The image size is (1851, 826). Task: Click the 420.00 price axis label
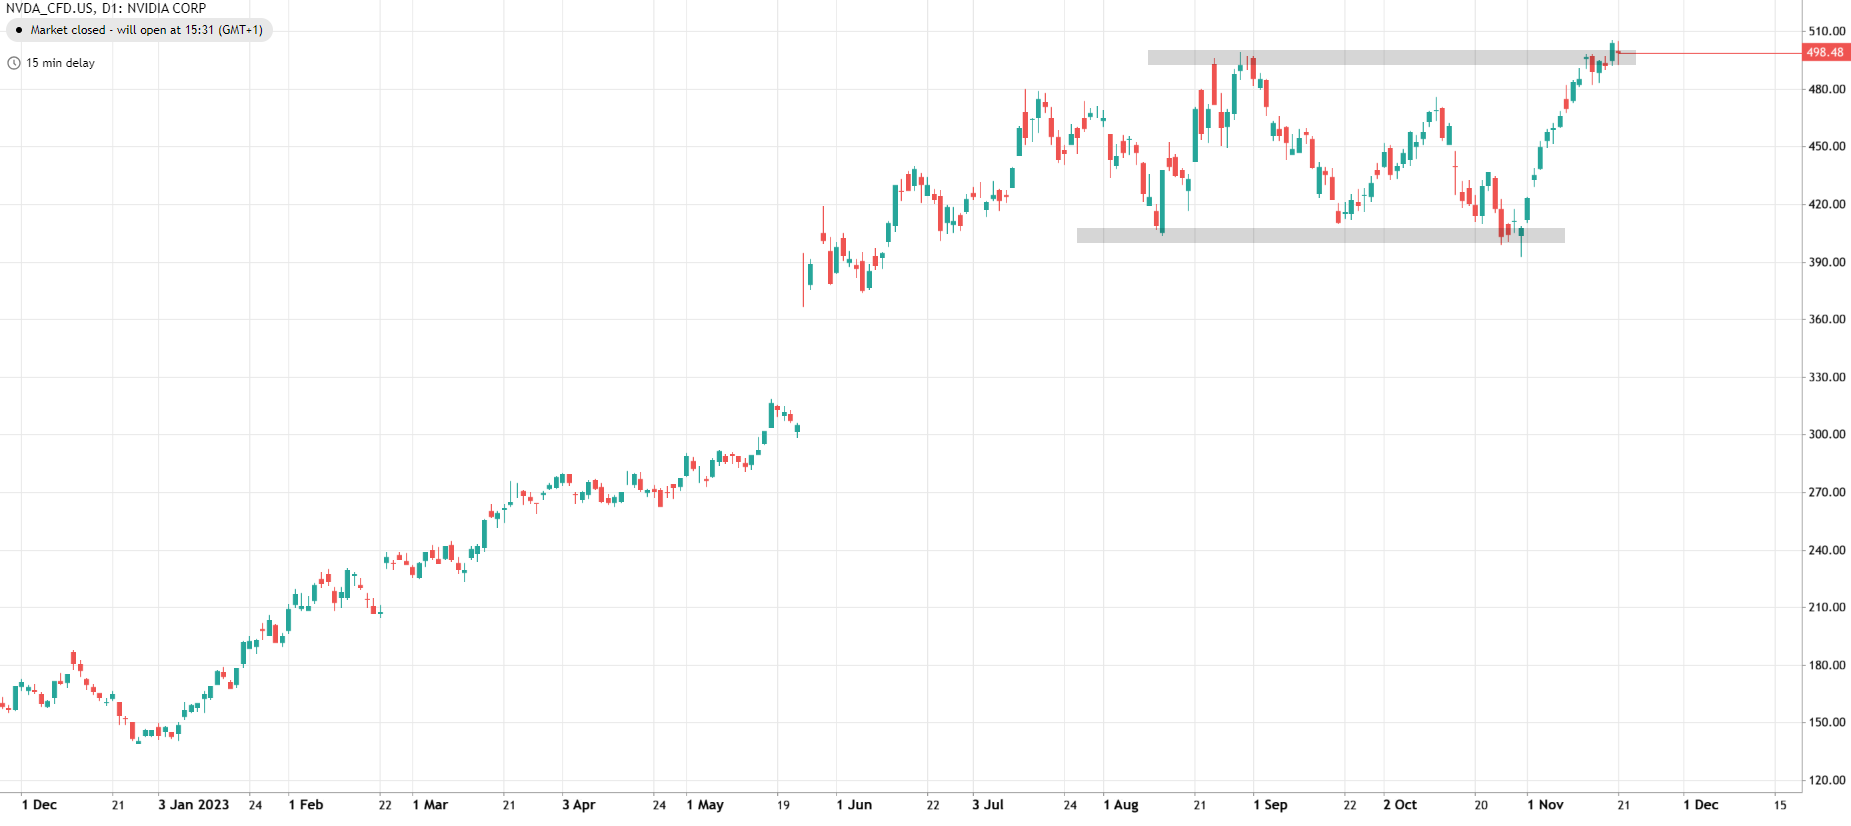1827,204
